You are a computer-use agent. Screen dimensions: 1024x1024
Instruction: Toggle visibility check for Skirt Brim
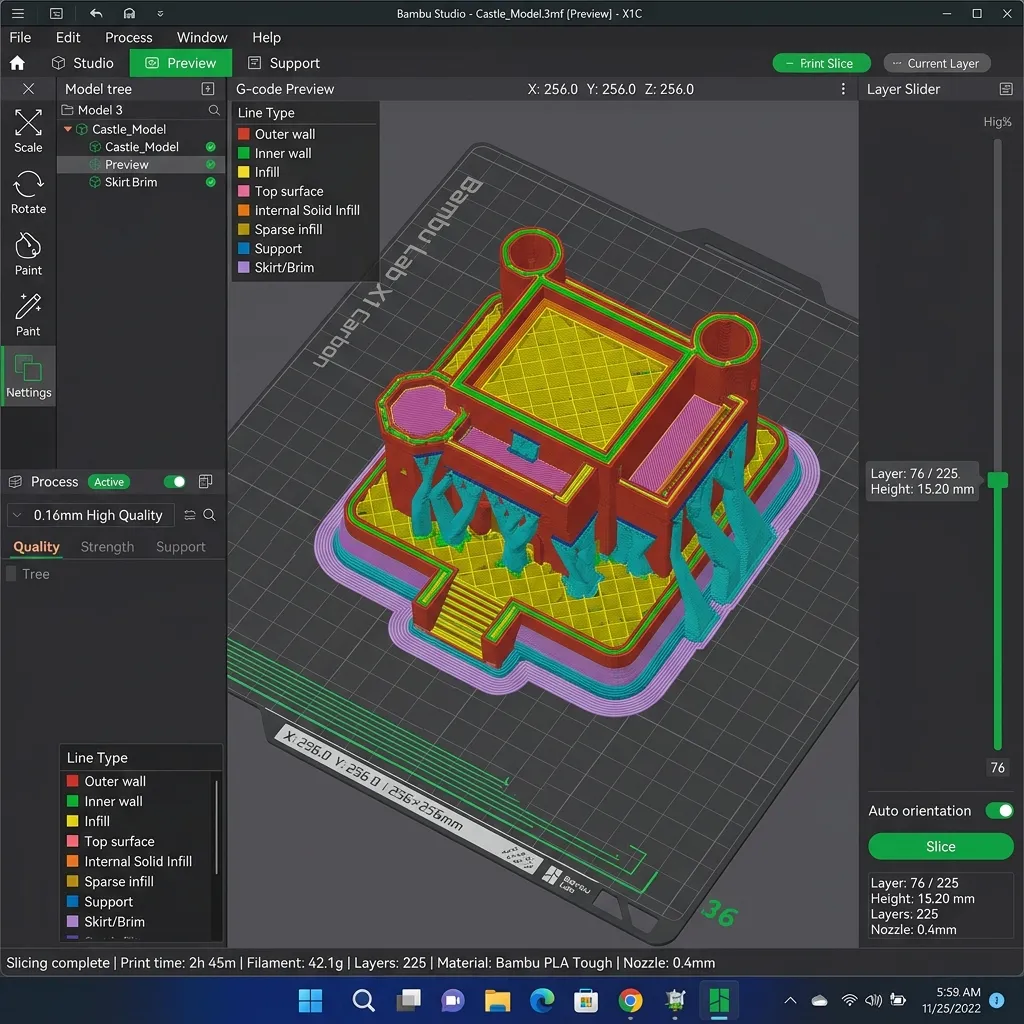click(x=211, y=182)
